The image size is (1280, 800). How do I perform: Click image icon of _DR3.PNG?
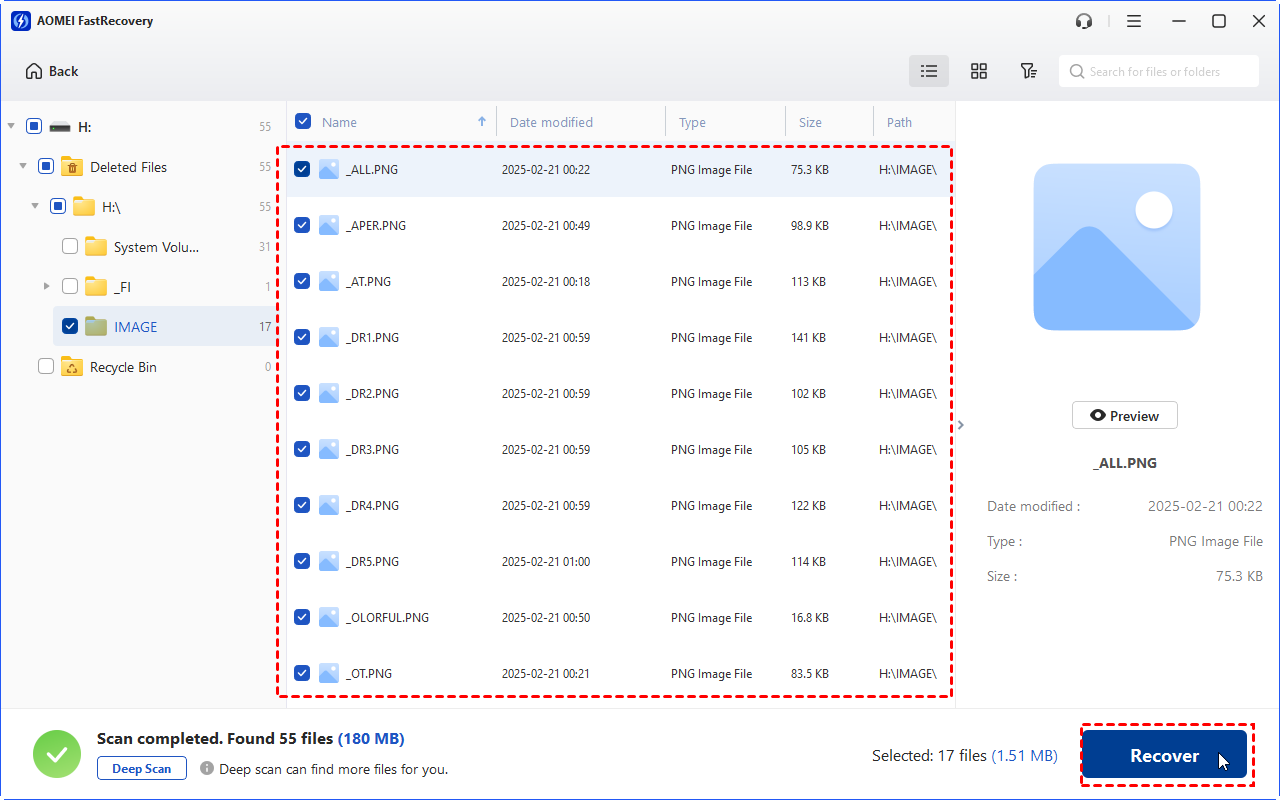(329, 450)
